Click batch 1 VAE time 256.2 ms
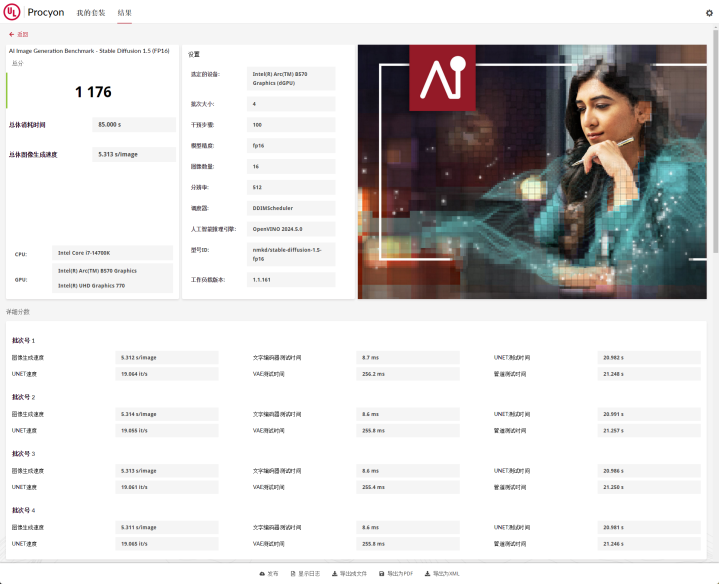The image size is (719, 584). coord(408,374)
